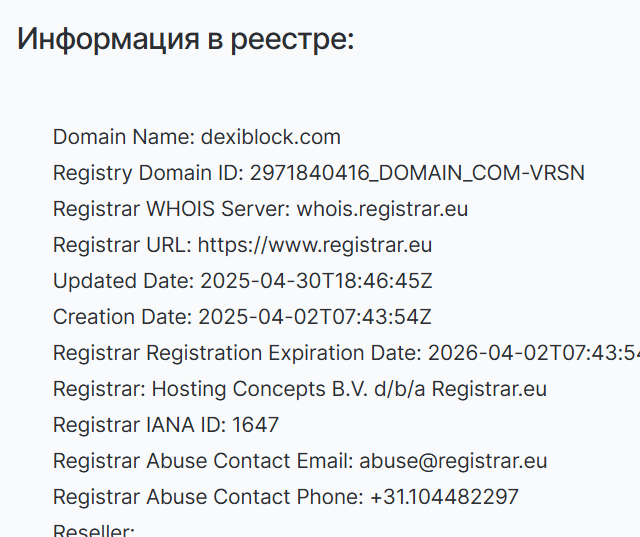Open the https://www.registrar.eu URL

pos(315,245)
